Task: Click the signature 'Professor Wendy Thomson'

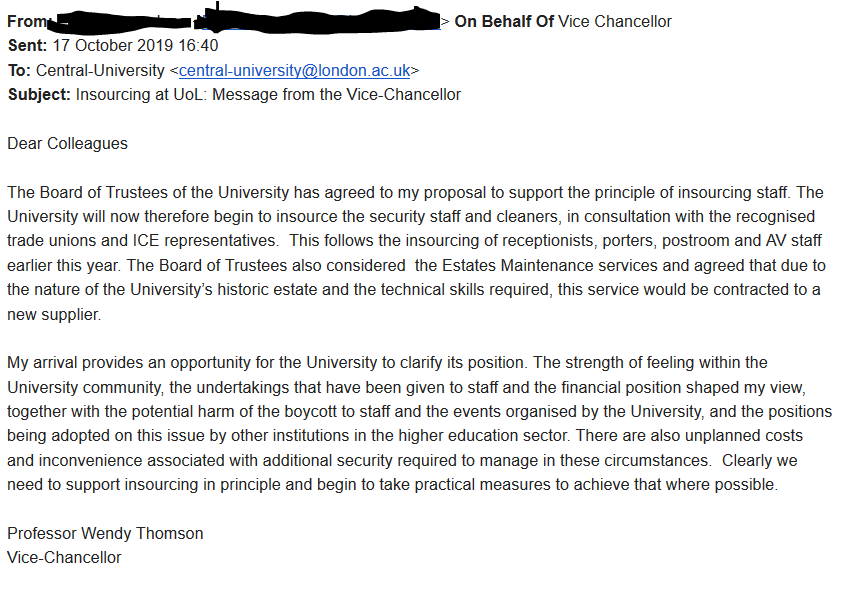Action: click(105, 533)
